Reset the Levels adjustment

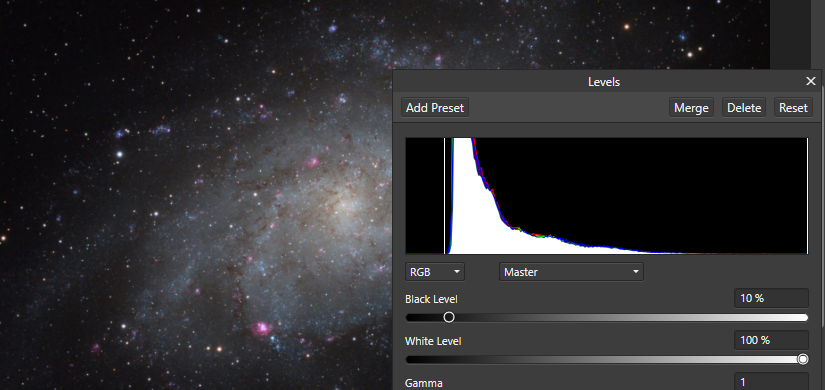point(793,107)
